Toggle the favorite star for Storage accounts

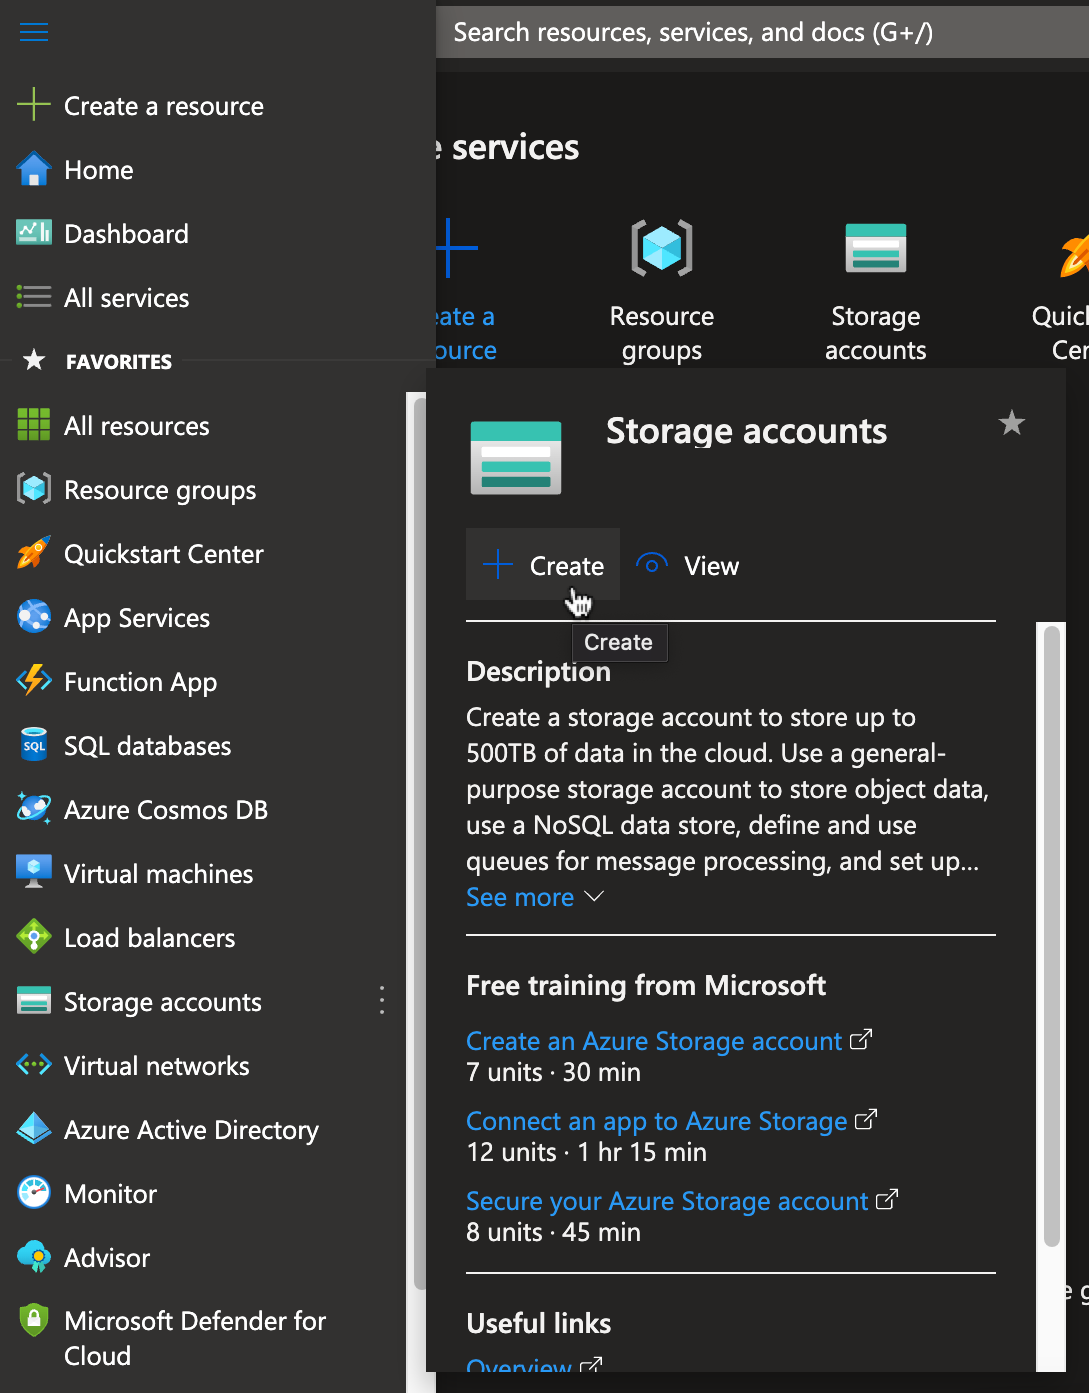(1012, 423)
